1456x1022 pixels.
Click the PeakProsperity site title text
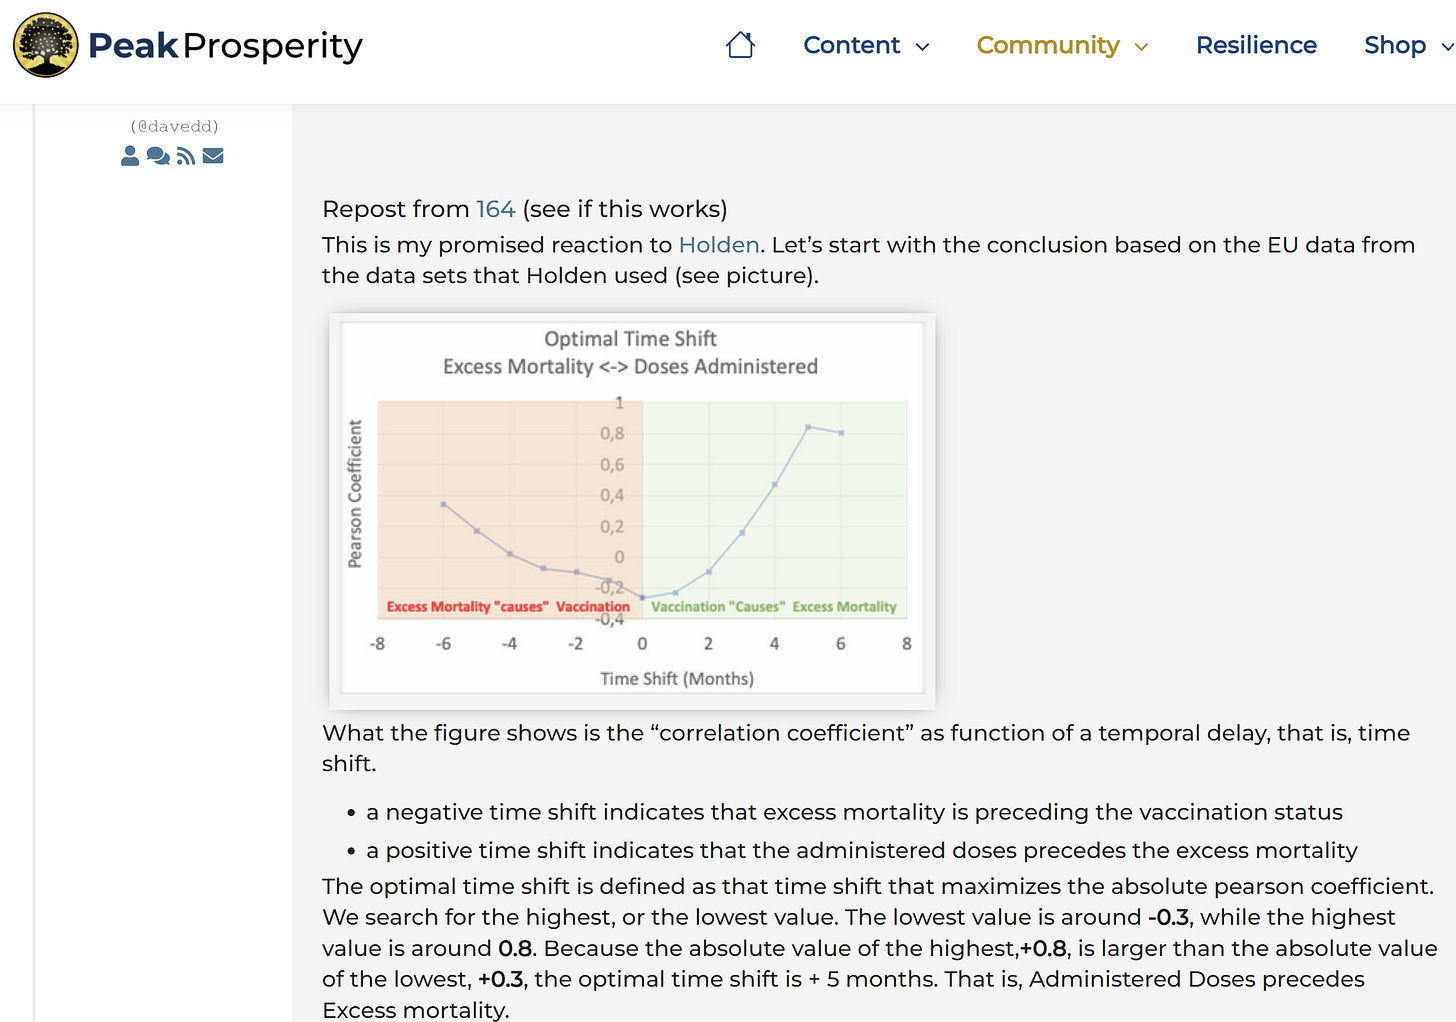point(225,45)
